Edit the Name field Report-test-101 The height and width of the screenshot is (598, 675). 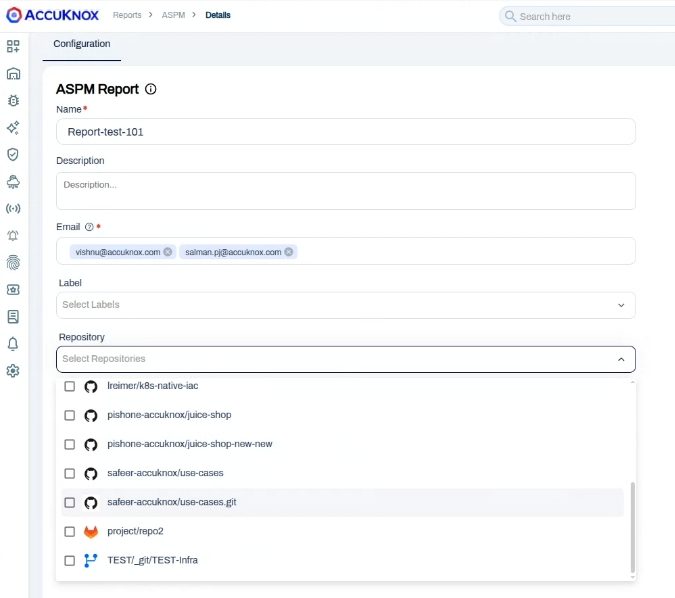pos(346,132)
